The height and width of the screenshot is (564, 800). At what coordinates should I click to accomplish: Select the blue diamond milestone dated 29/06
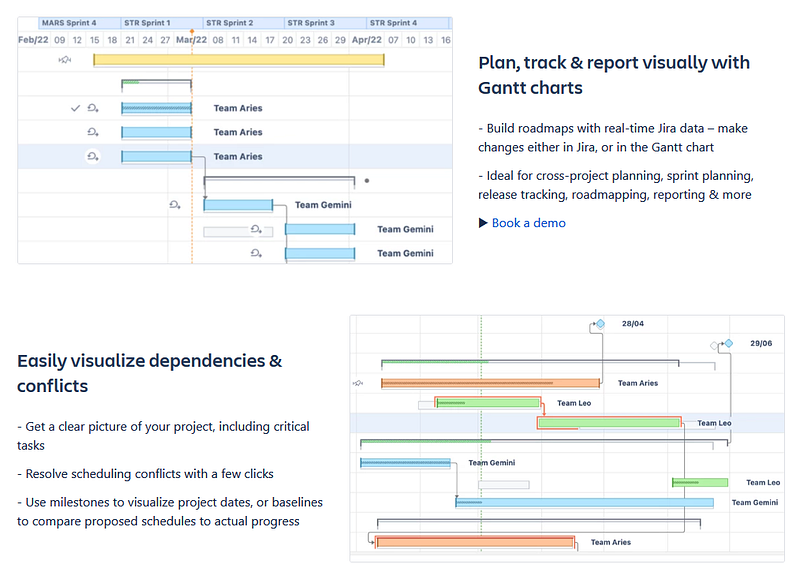729,344
